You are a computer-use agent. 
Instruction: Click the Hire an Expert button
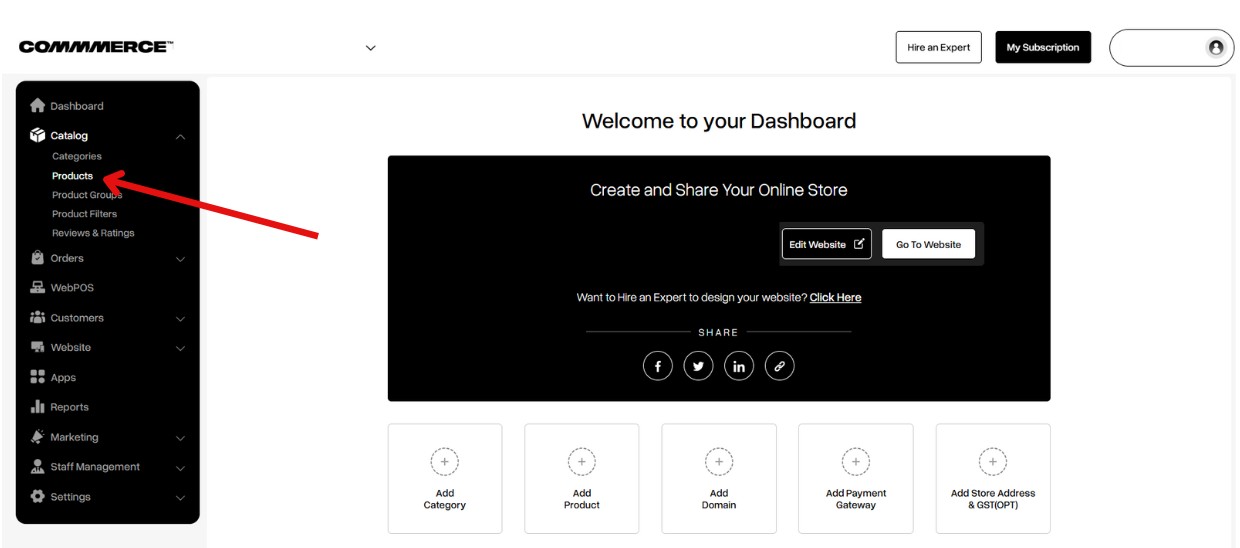(938, 47)
